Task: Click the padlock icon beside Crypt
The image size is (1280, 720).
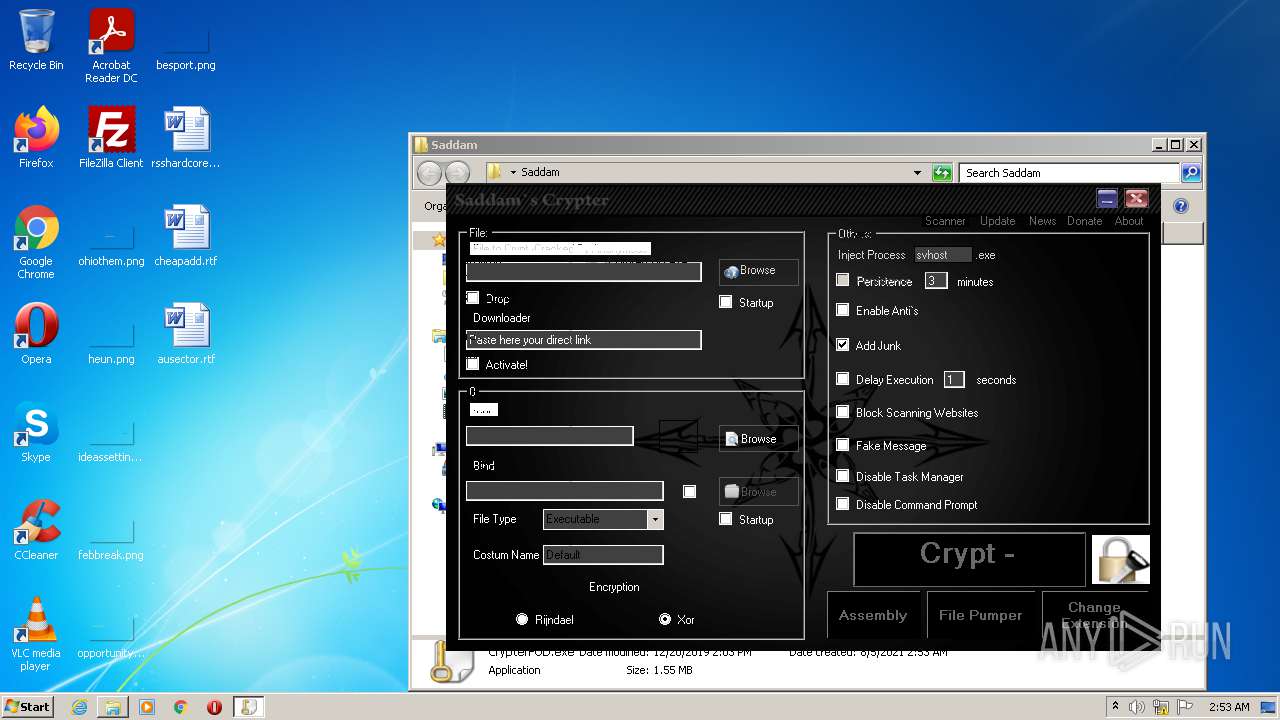Action: [1120, 559]
